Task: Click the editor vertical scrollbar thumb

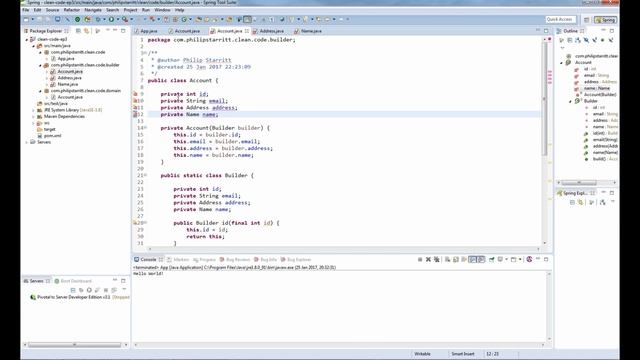Action: pos(544,98)
